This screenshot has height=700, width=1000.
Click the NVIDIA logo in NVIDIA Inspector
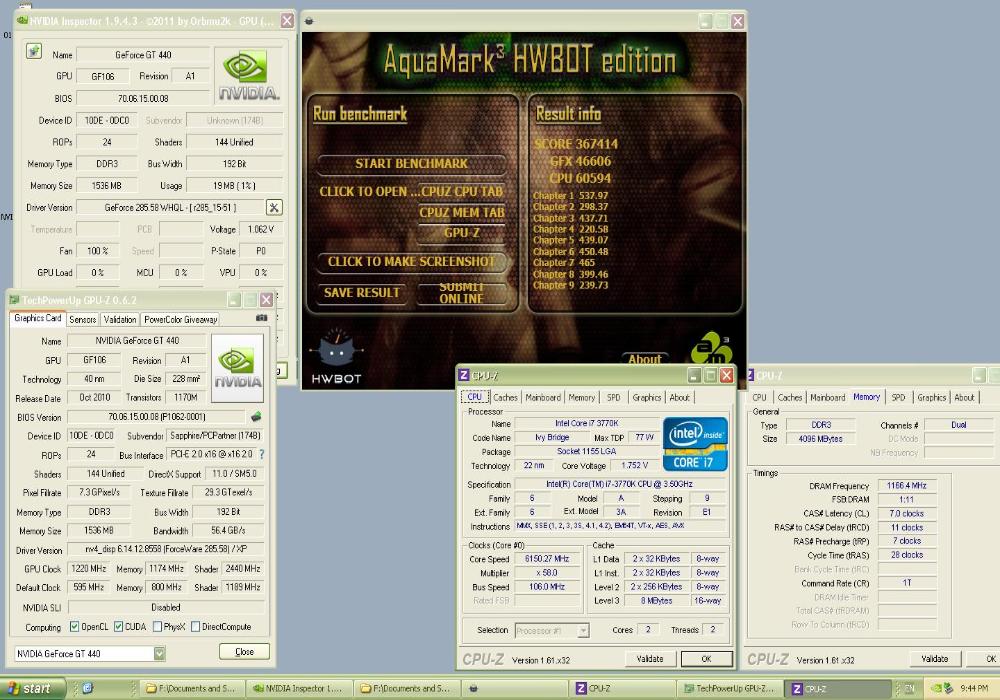[x=249, y=76]
